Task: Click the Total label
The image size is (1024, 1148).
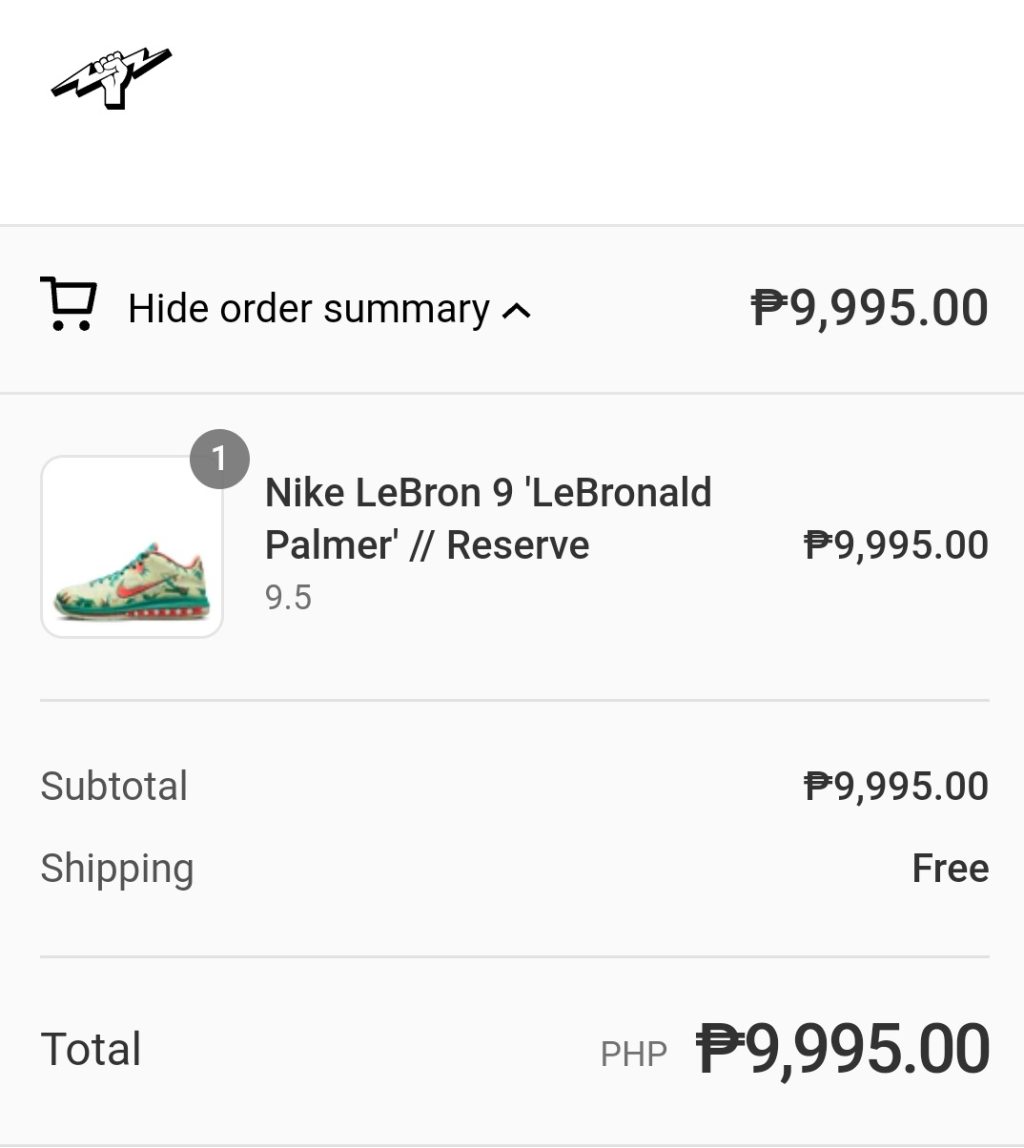Action: pyautogui.click(x=91, y=1049)
